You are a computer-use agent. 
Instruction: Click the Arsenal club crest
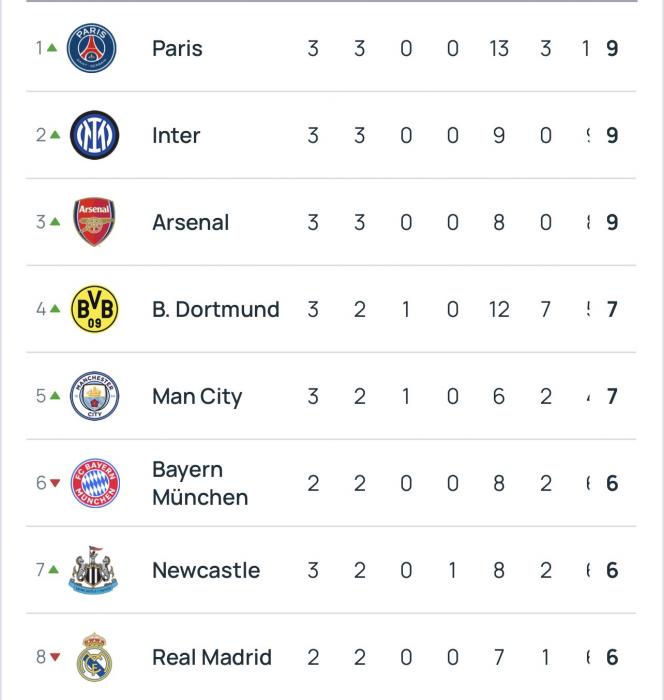click(94, 222)
